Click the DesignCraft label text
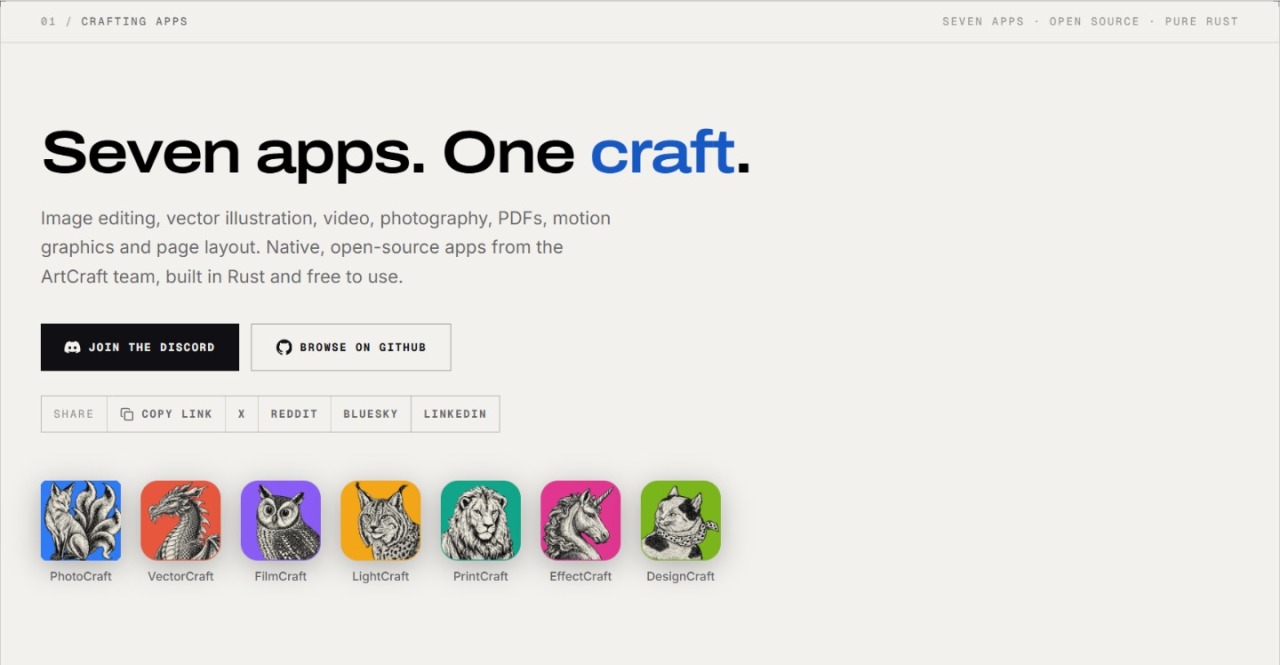This screenshot has height=665, width=1280. [681, 576]
